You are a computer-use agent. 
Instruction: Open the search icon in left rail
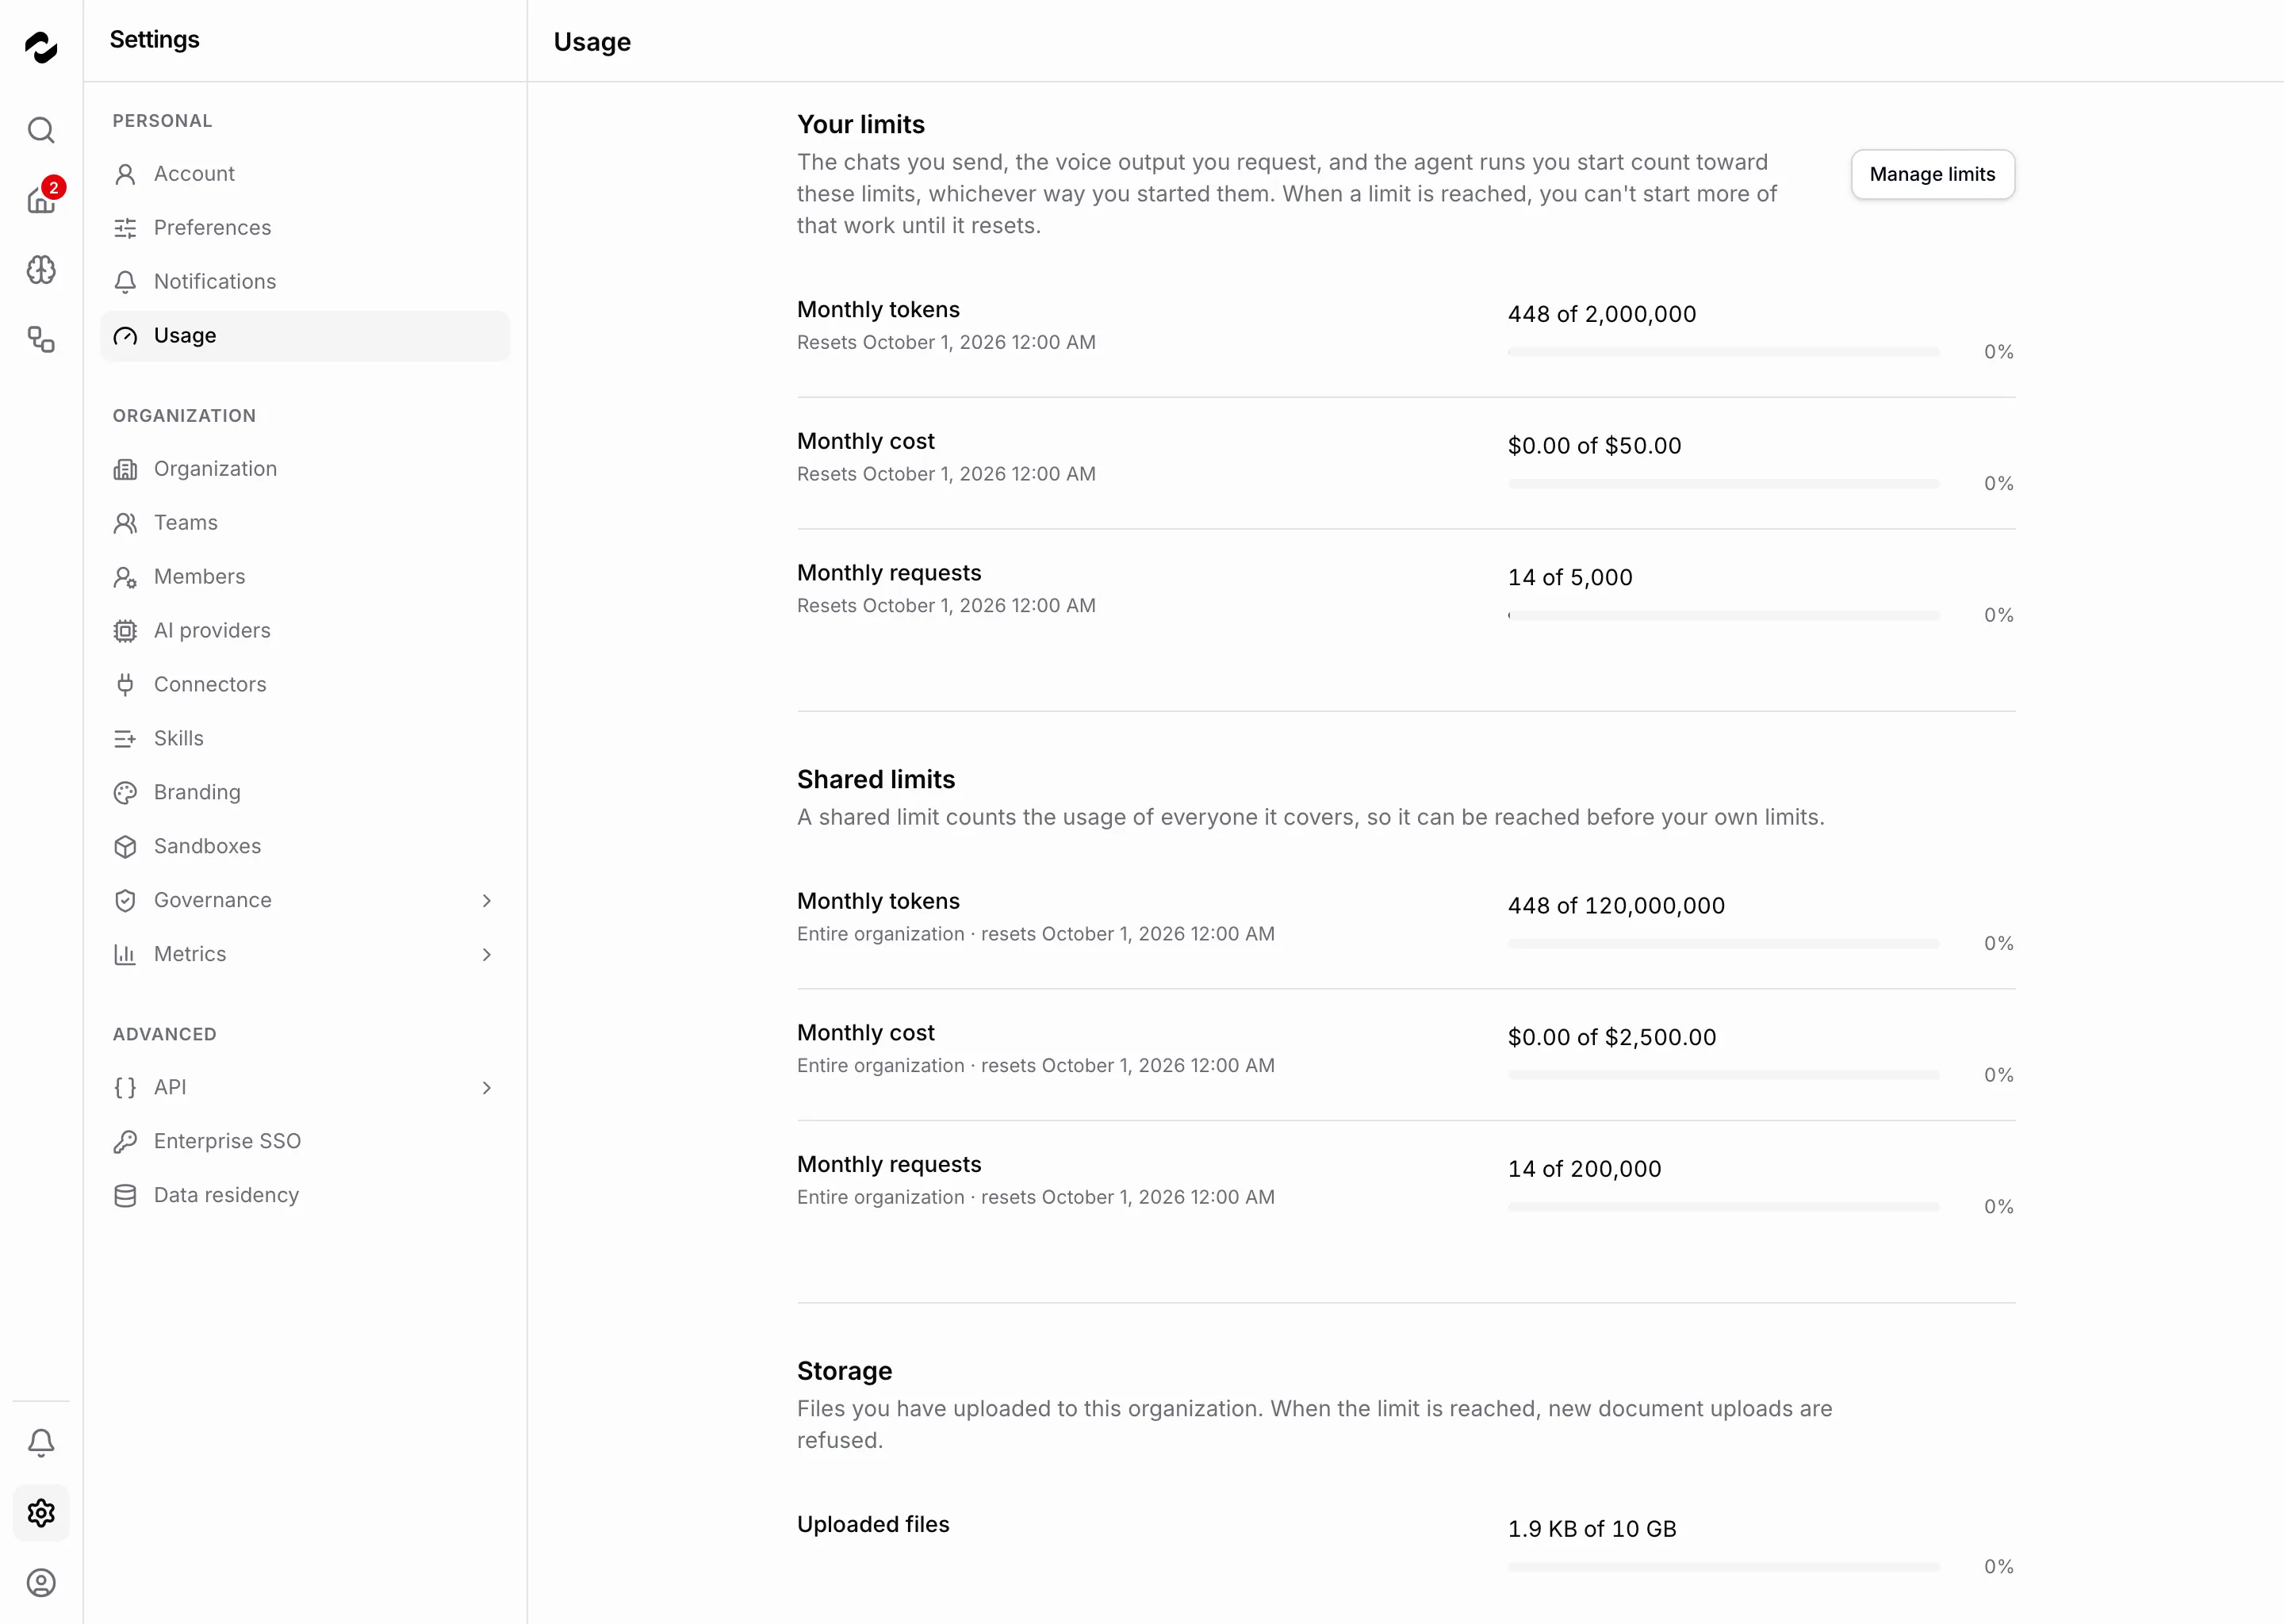[x=41, y=130]
